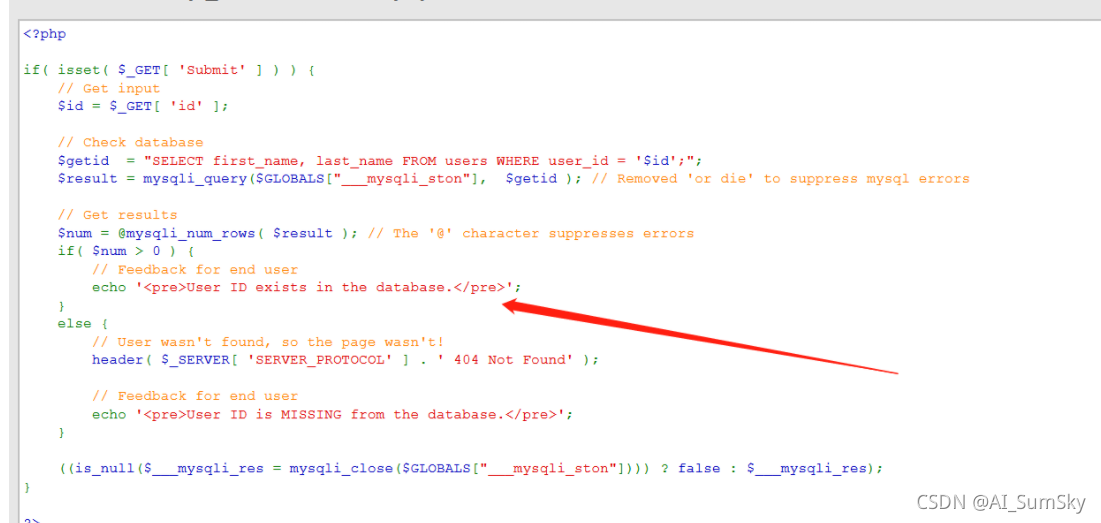
Task: Click the second '// Feedback for end user' comment
Action: pos(195,396)
